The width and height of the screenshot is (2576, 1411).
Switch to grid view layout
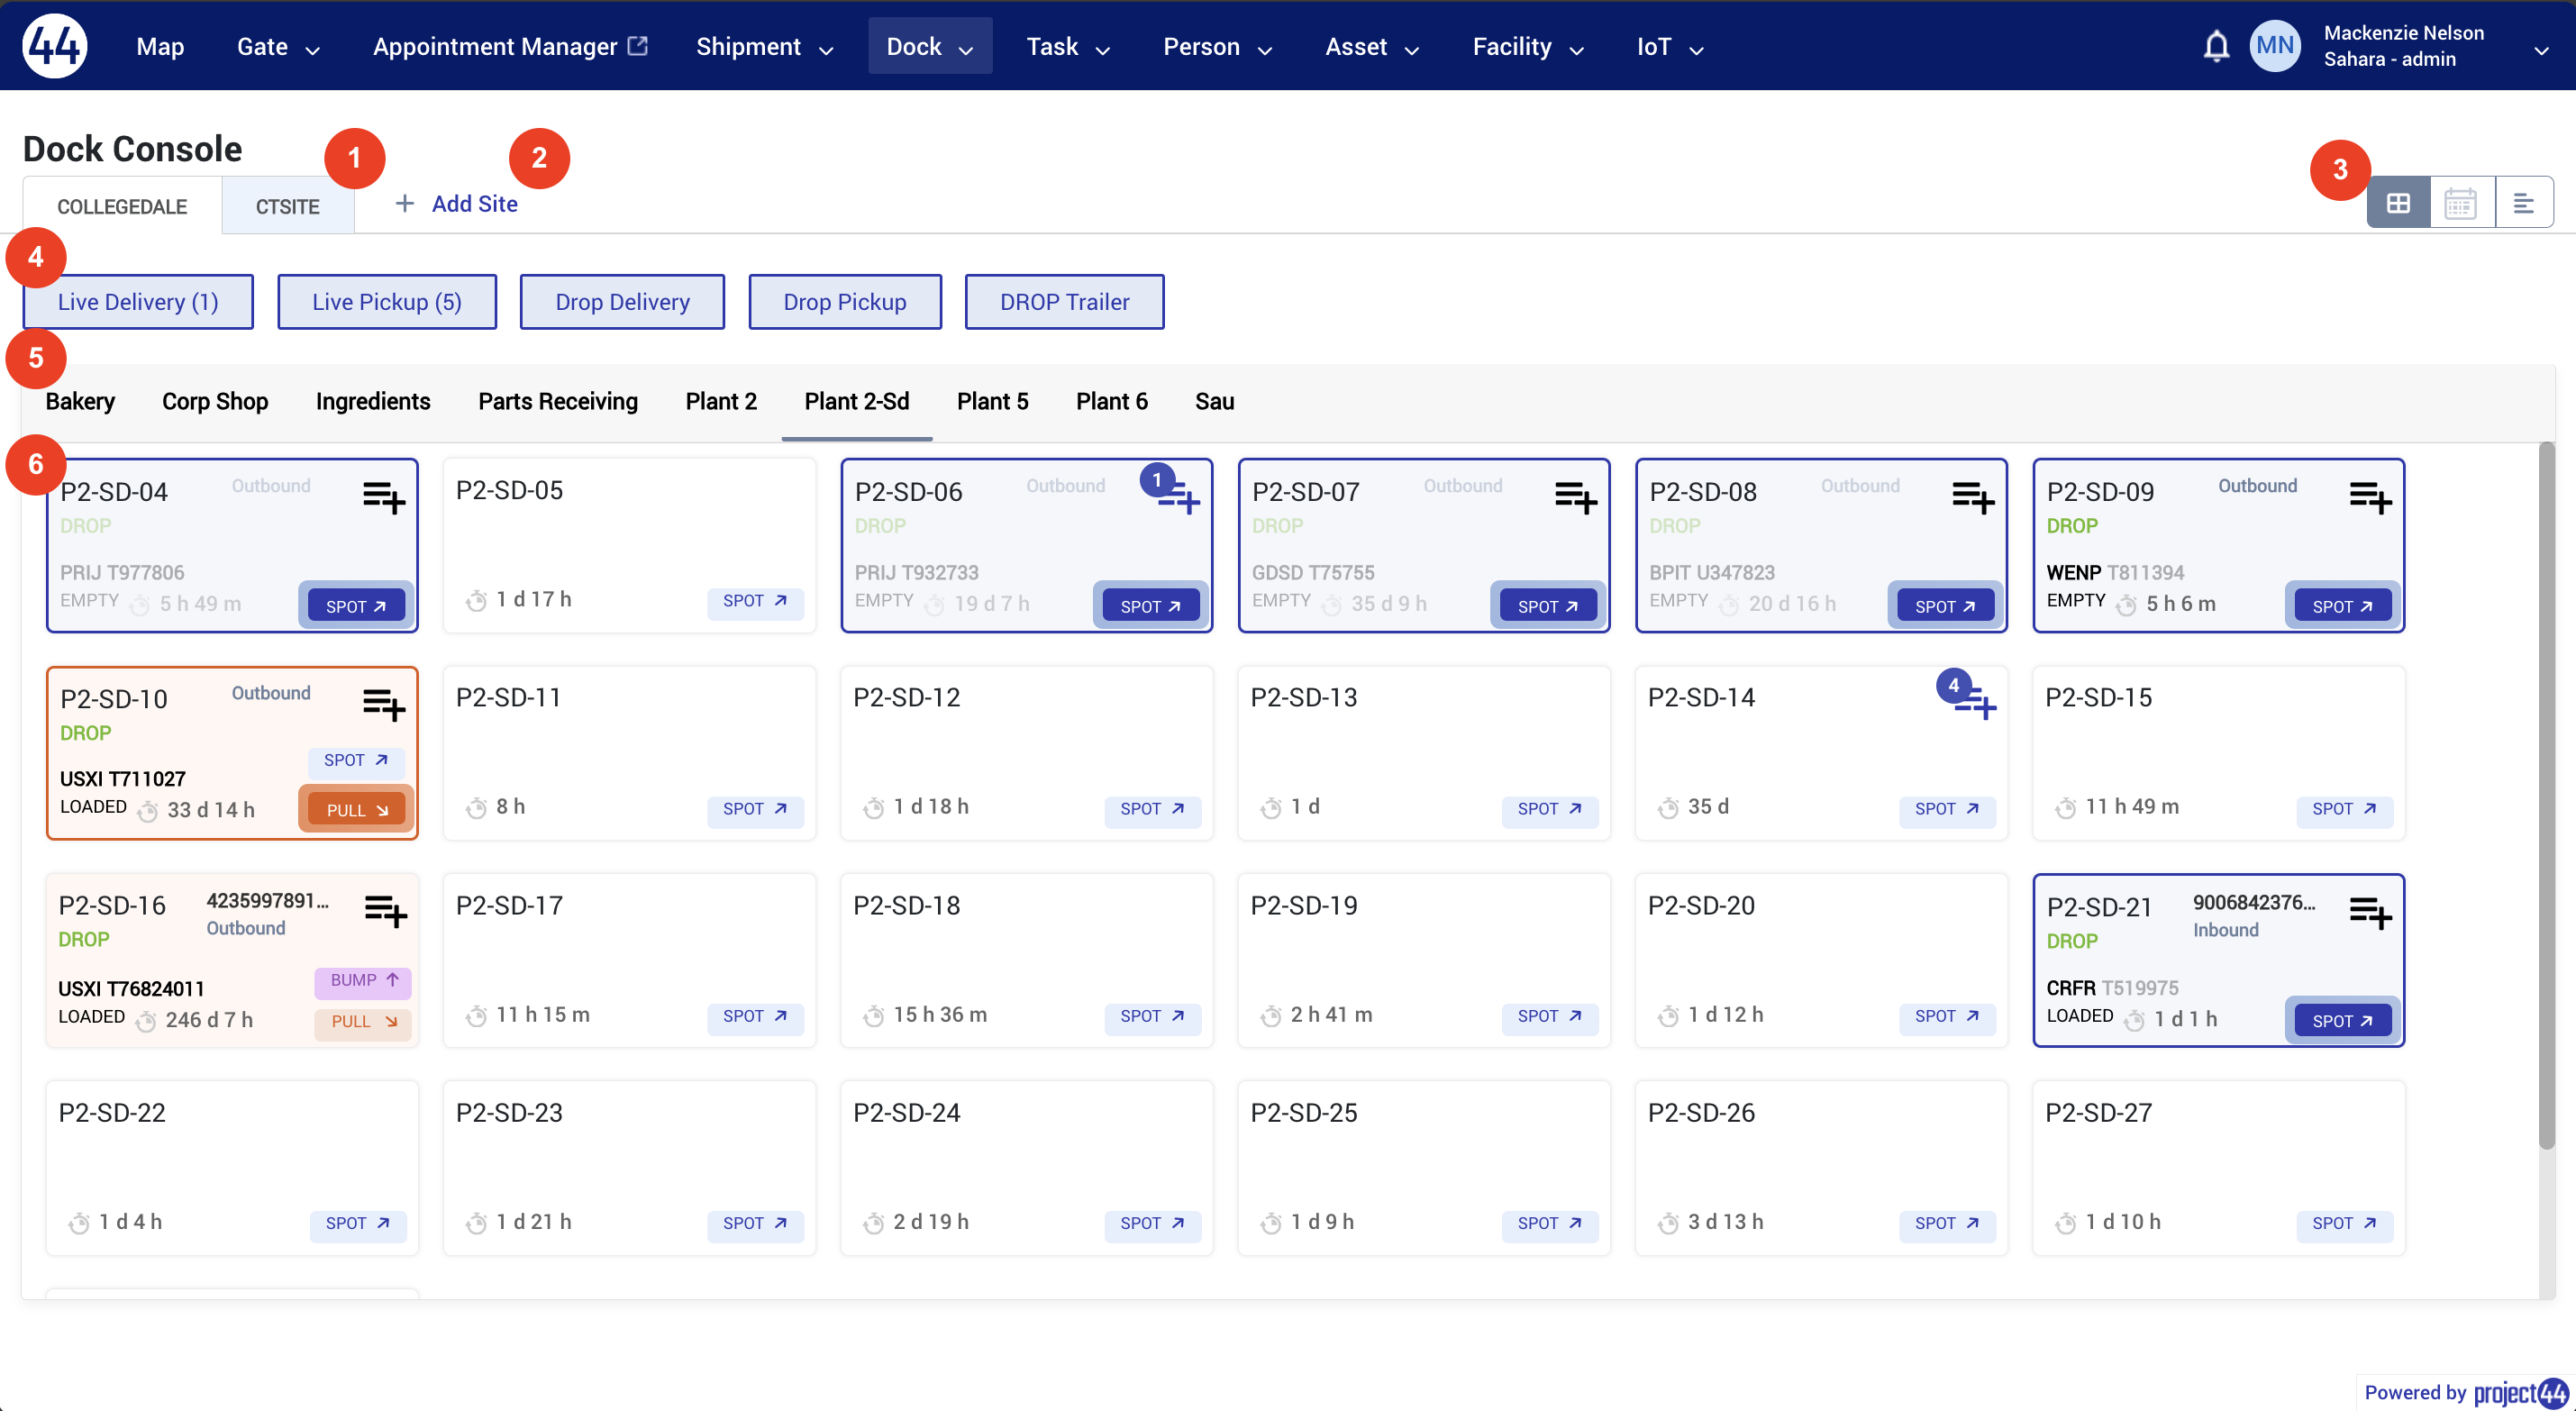(x=2398, y=203)
